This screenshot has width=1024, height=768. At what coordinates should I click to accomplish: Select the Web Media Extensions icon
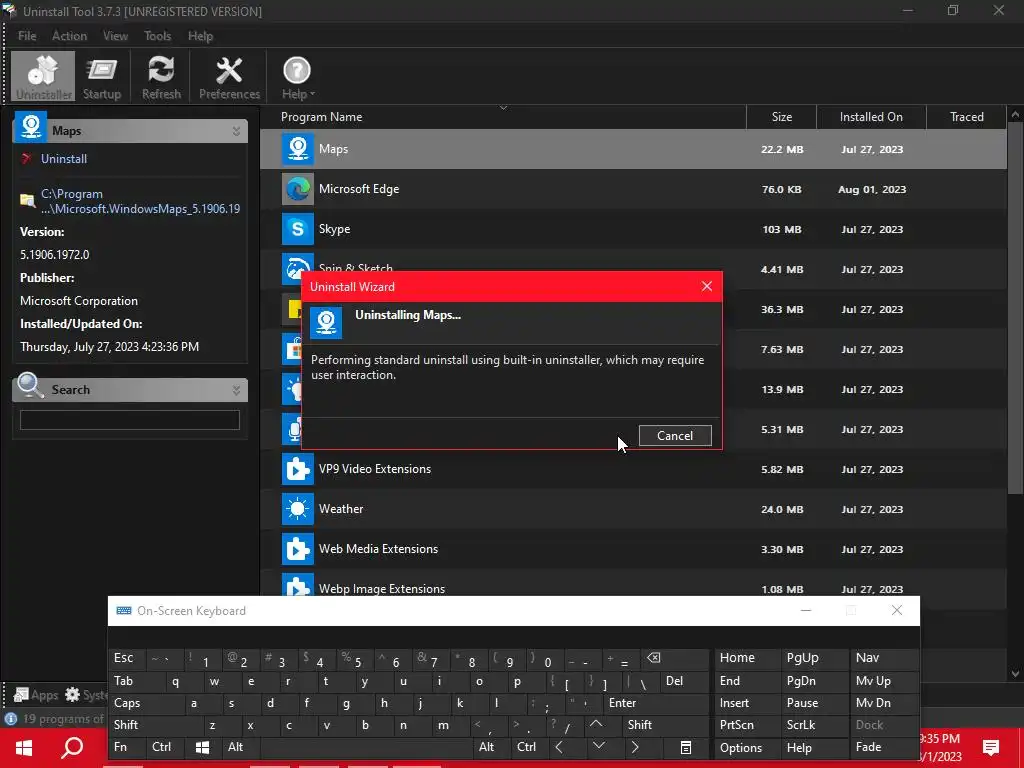pyautogui.click(x=297, y=549)
